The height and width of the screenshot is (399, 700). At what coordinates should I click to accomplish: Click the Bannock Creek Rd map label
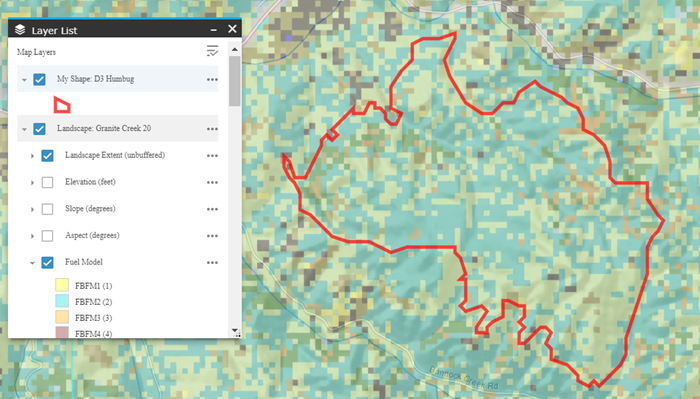[x=463, y=378]
